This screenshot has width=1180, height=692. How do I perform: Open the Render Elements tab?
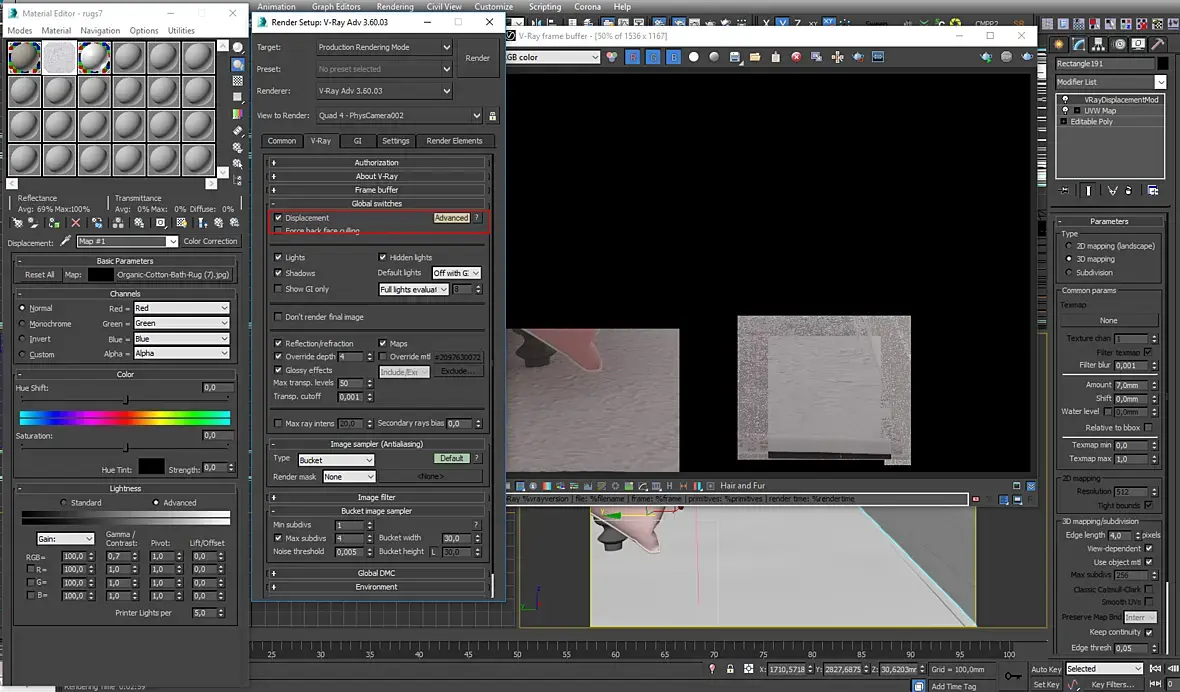(454, 141)
